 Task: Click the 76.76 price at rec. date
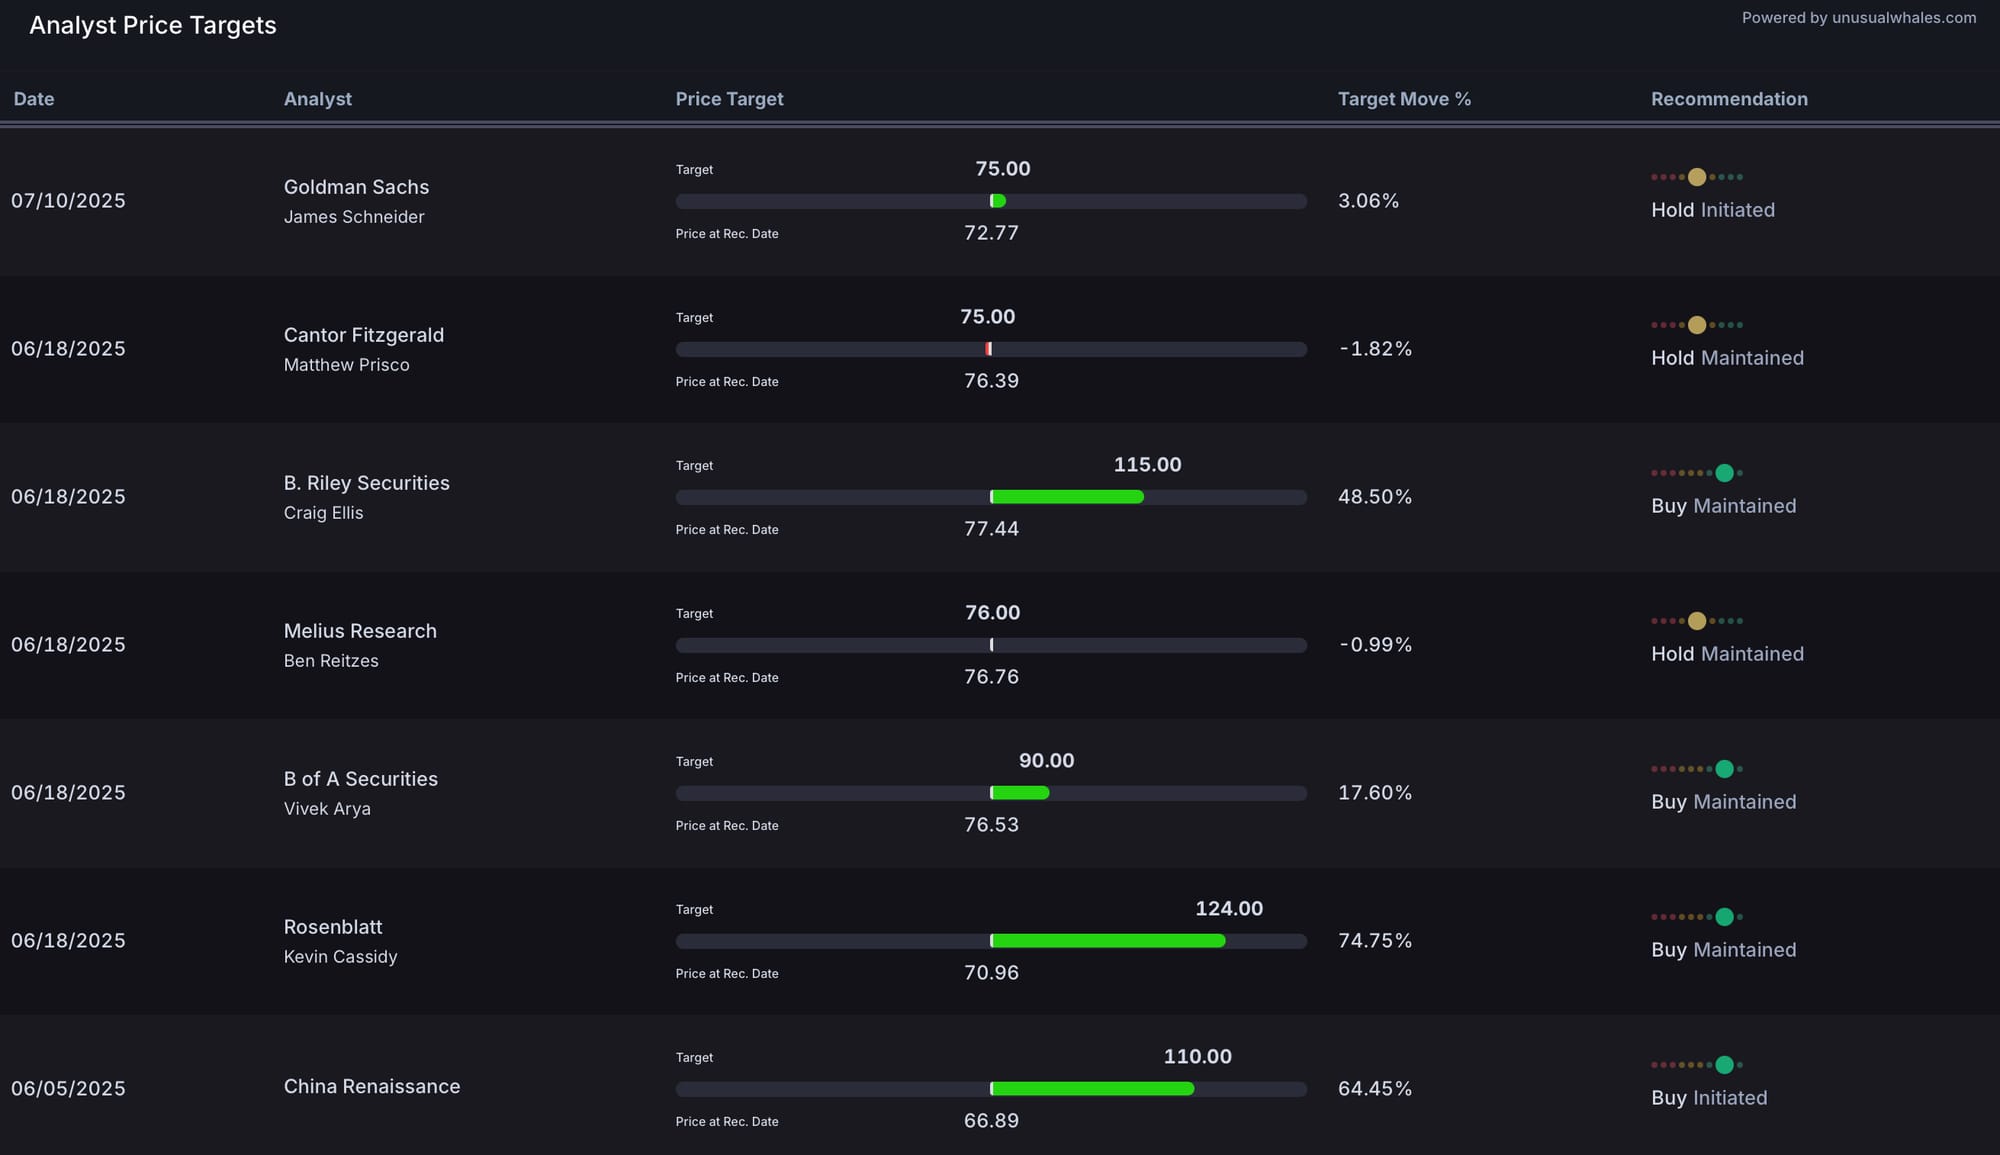(991, 677)
